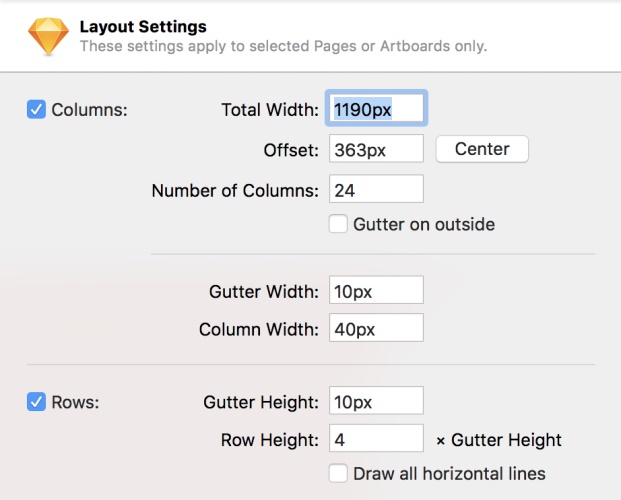Viewport: 621px width, 500px height.
Task: Click the Gutter Width input field
Action: coord(376,291)
